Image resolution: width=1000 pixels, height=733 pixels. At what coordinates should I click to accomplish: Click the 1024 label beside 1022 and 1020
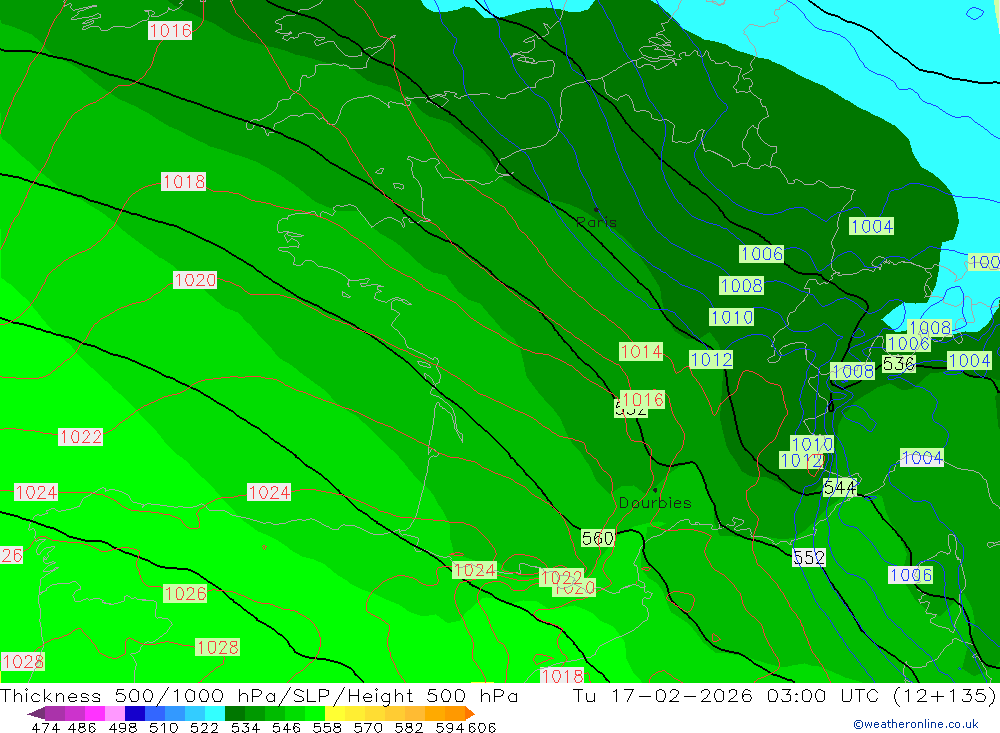(474, 570)
